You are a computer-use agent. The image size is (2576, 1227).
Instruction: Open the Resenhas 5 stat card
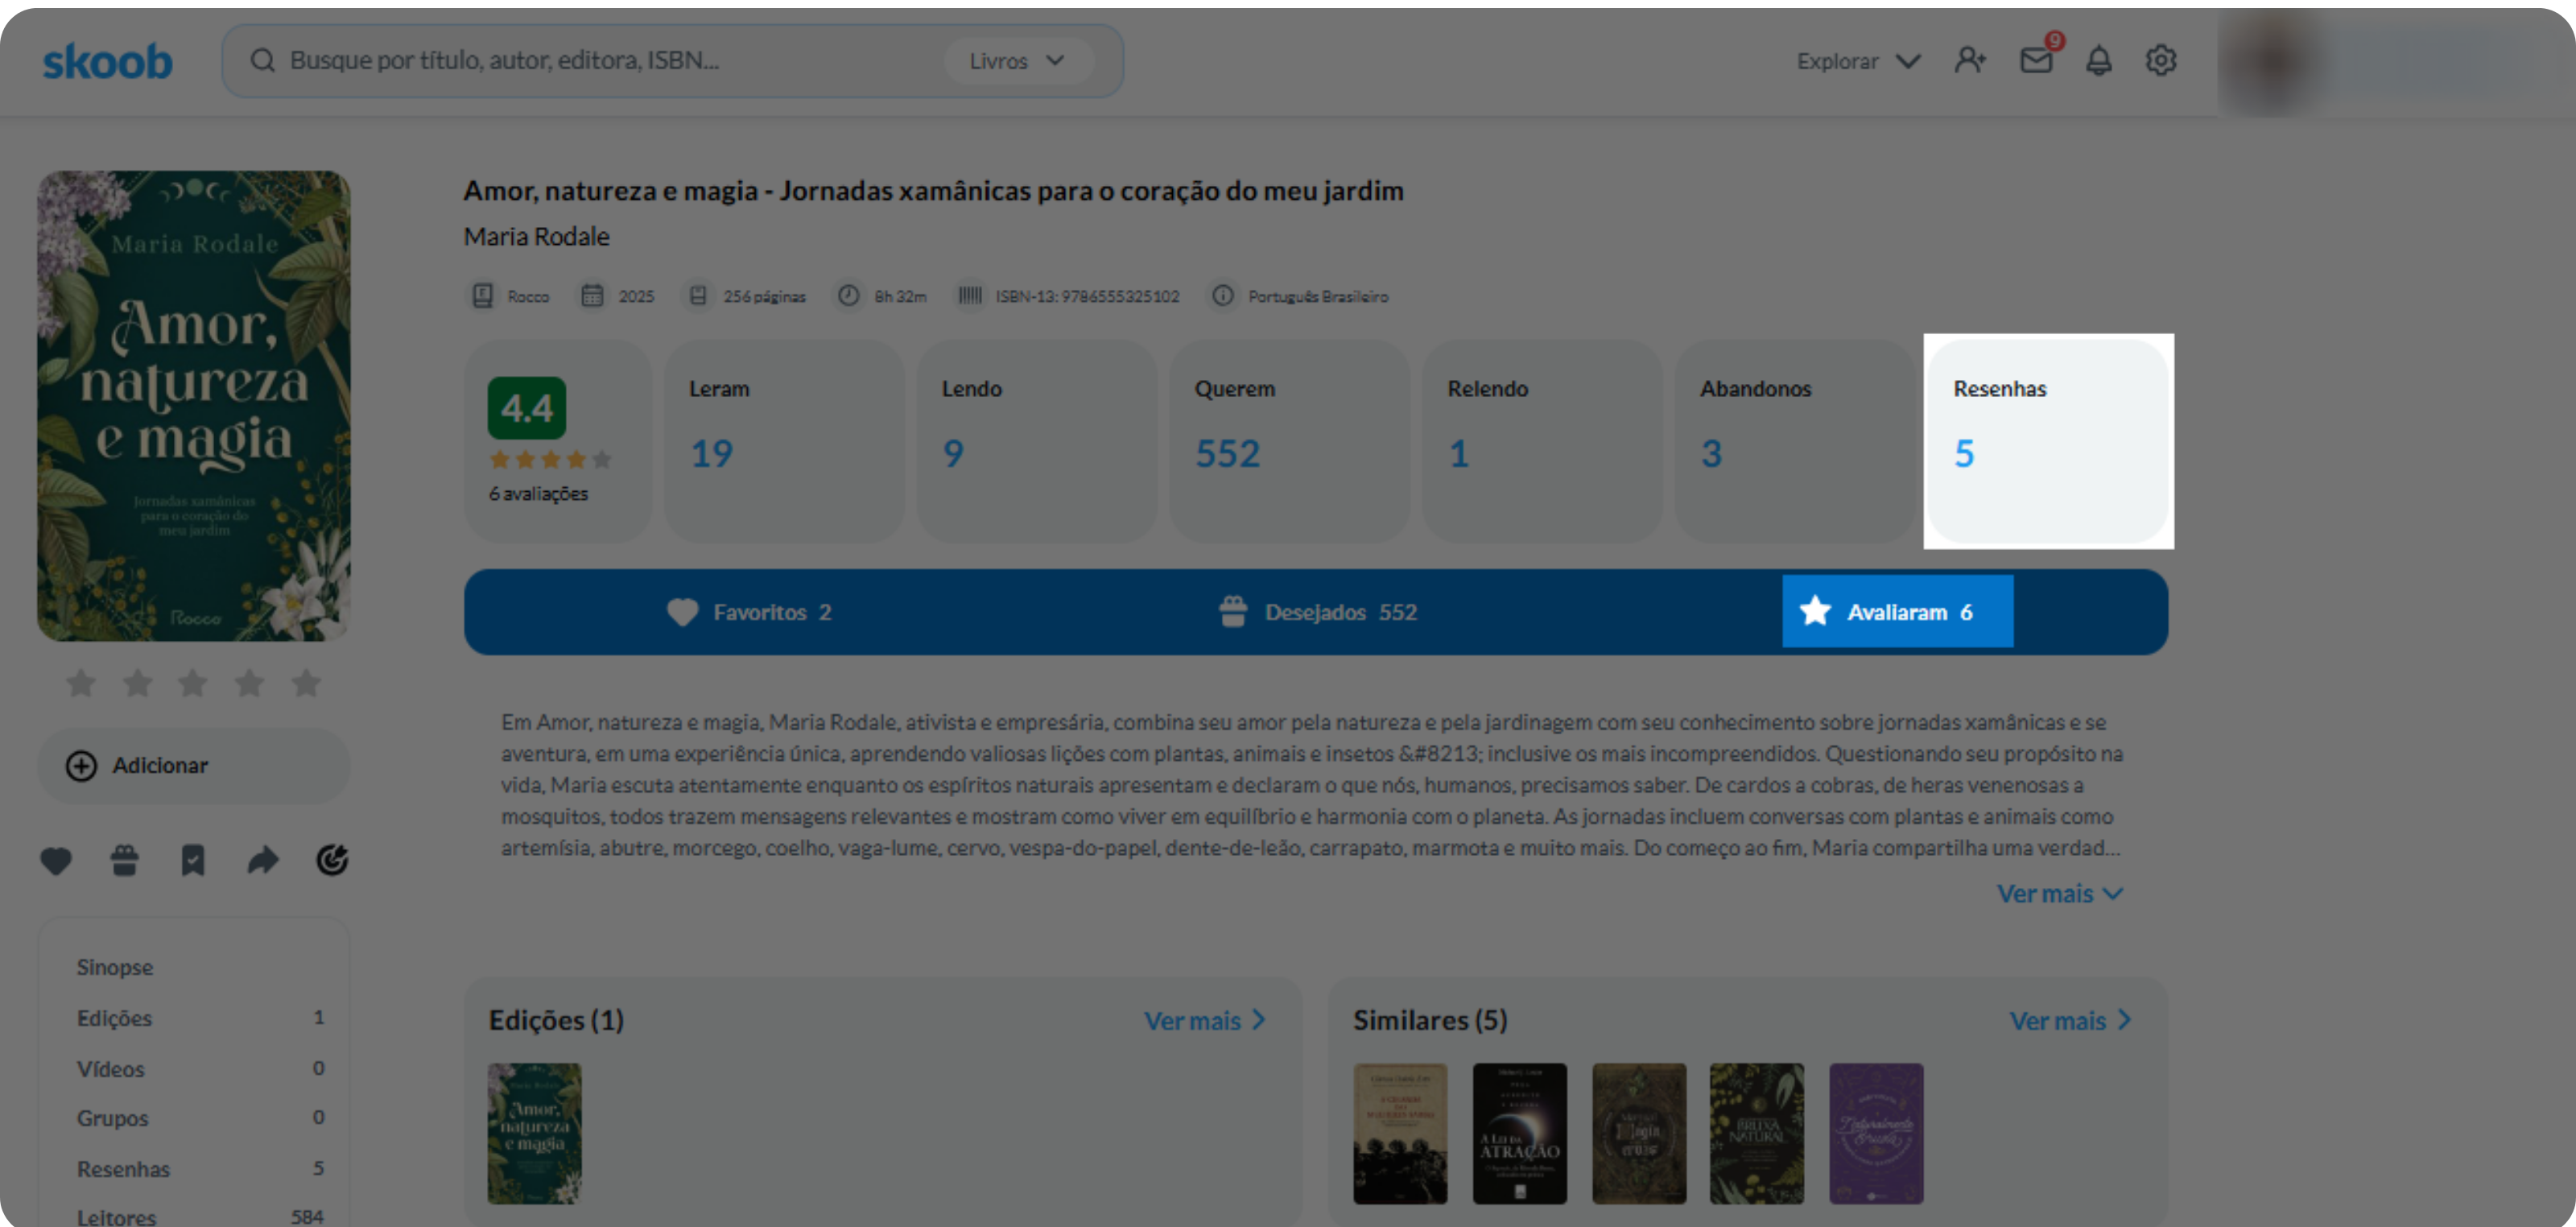click(2049, 441)
